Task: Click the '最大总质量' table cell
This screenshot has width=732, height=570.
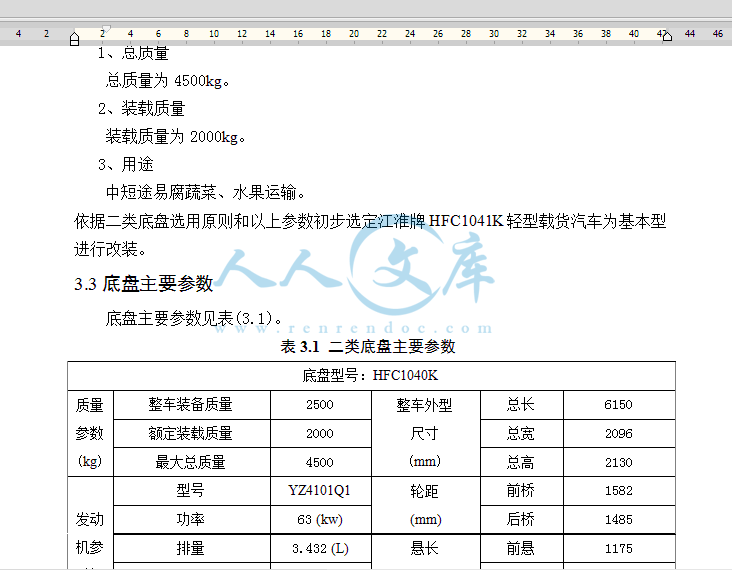Action: pos(191,462)
